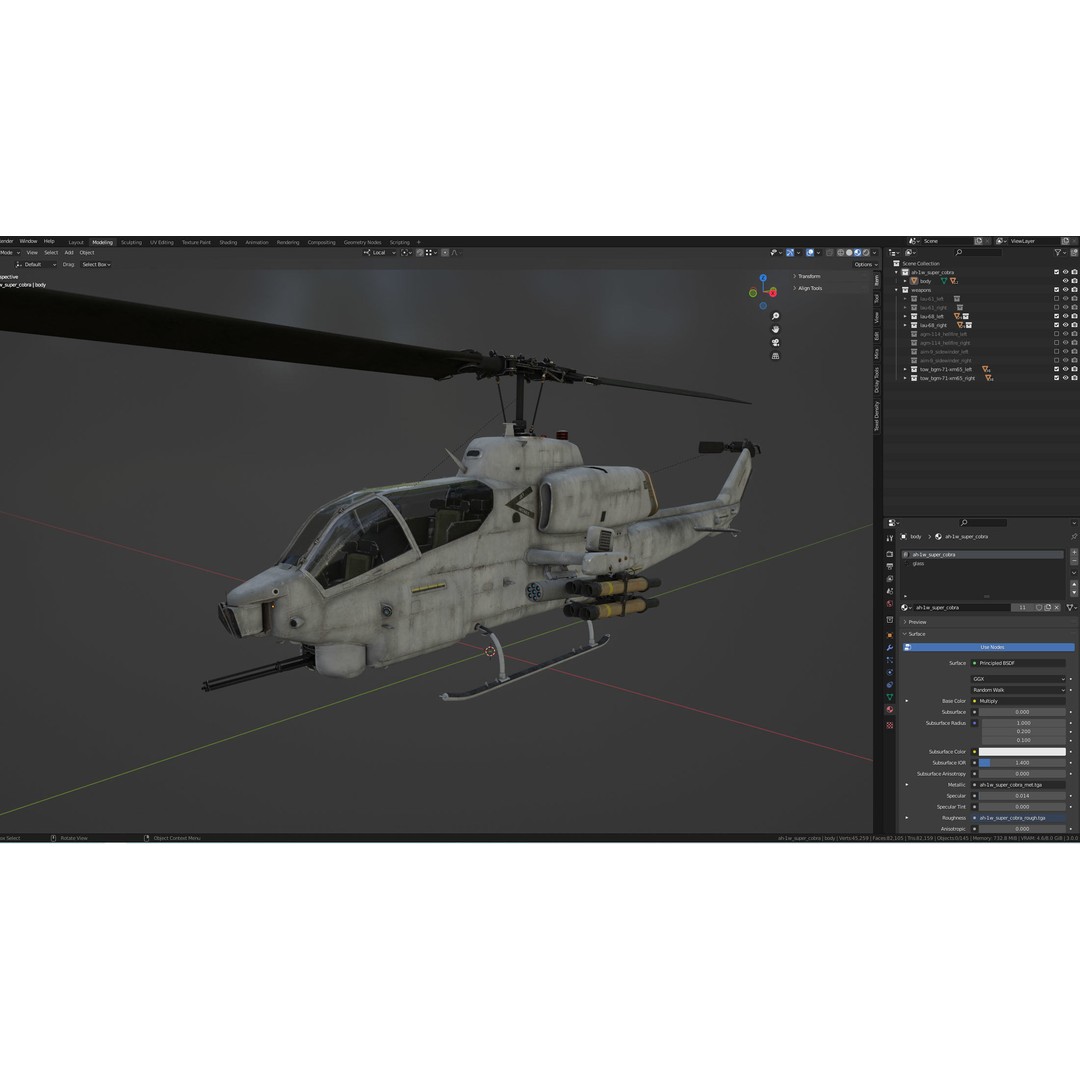
Task: Click the remove material slot minus button
Action: click(1073, 561)
